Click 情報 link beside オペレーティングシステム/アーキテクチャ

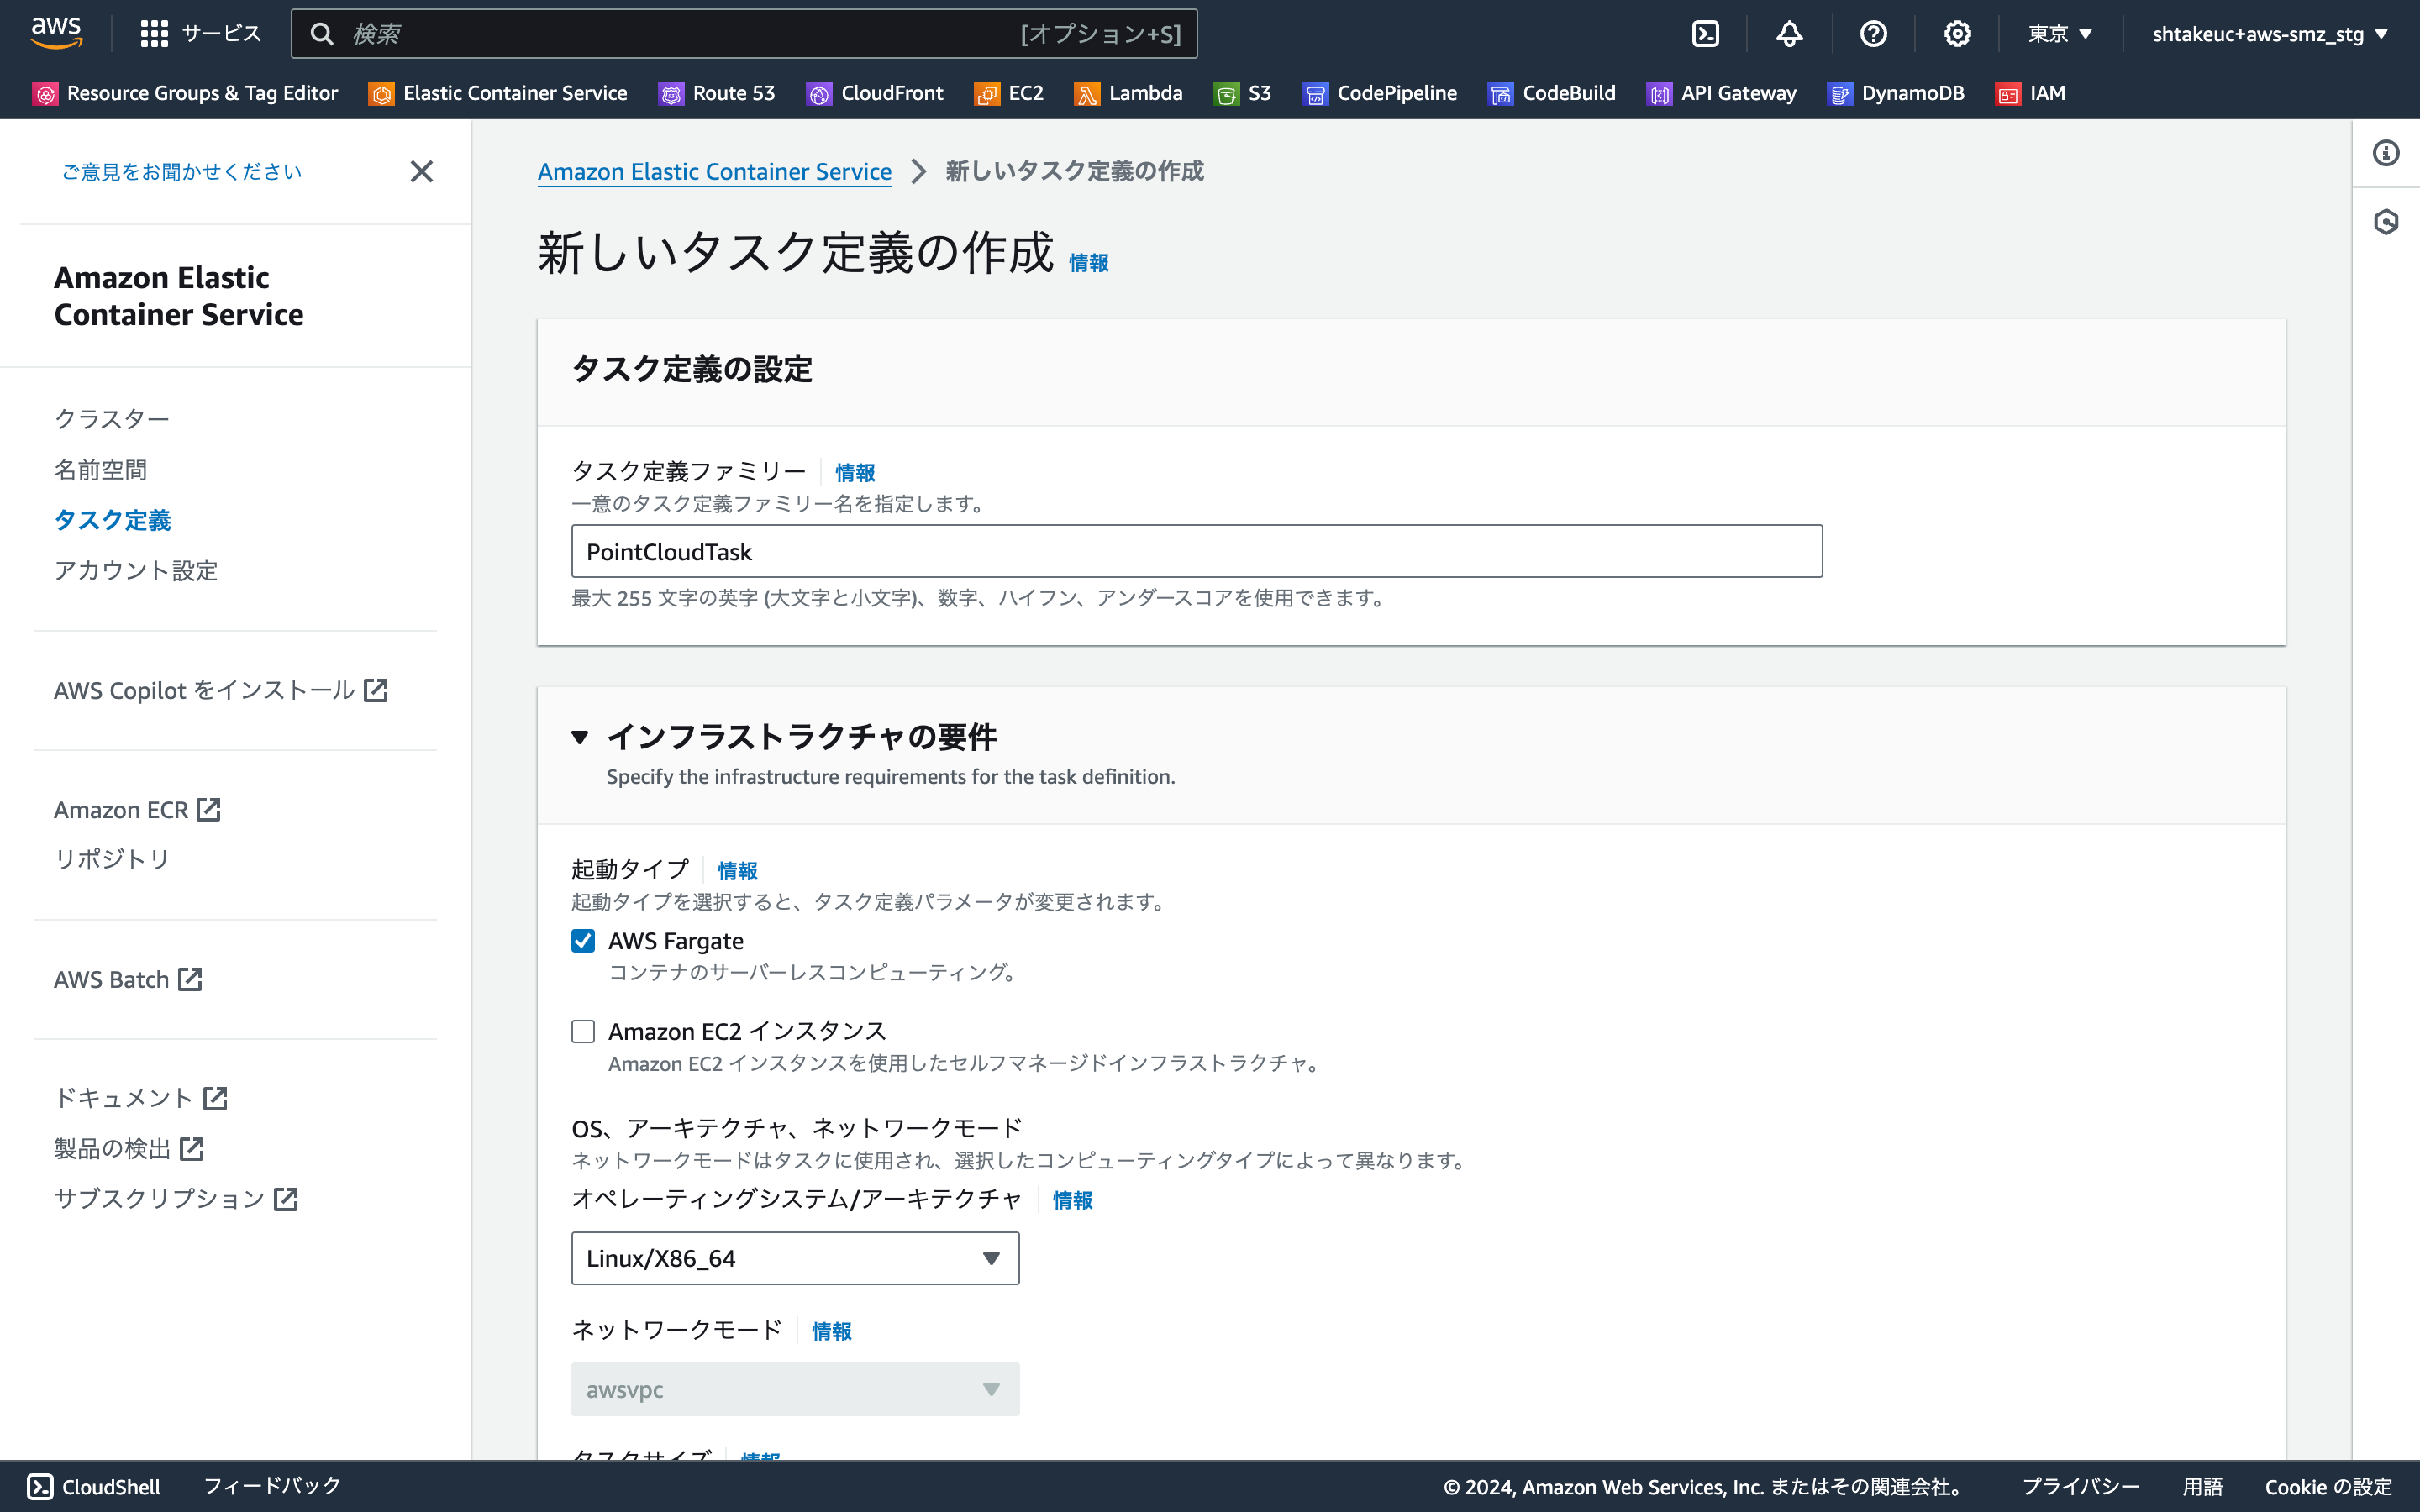(x=1072, y=1200)
